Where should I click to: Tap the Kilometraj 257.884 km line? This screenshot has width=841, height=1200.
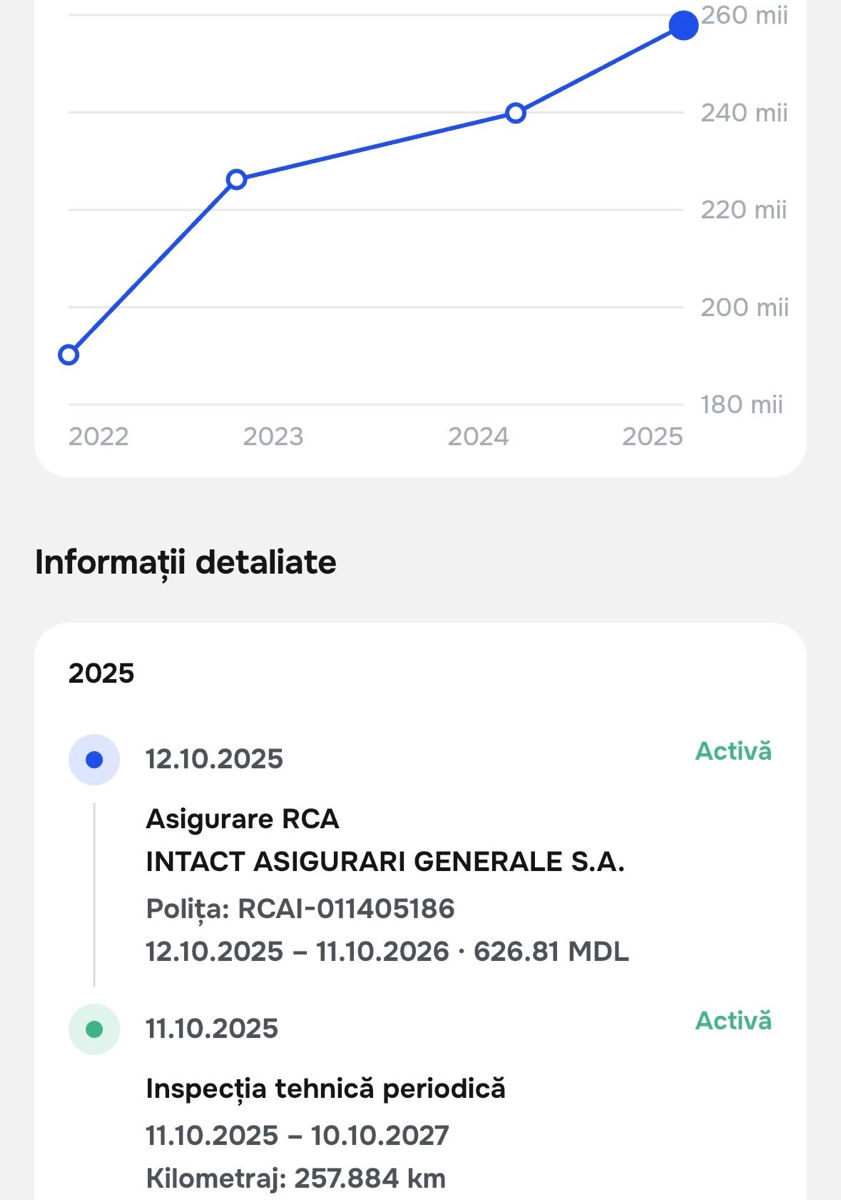coord(296,1179)
